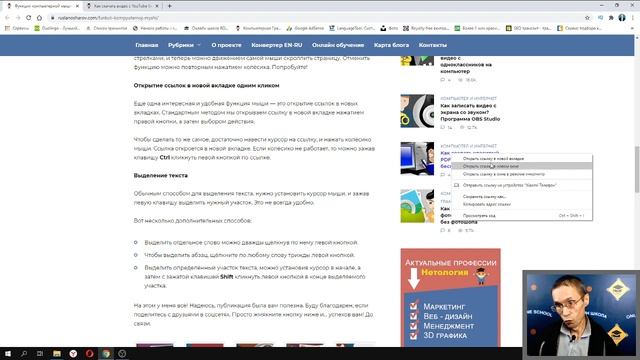Switch to Chrome in taskbar
640x360 pixels.
pos(106,353)
